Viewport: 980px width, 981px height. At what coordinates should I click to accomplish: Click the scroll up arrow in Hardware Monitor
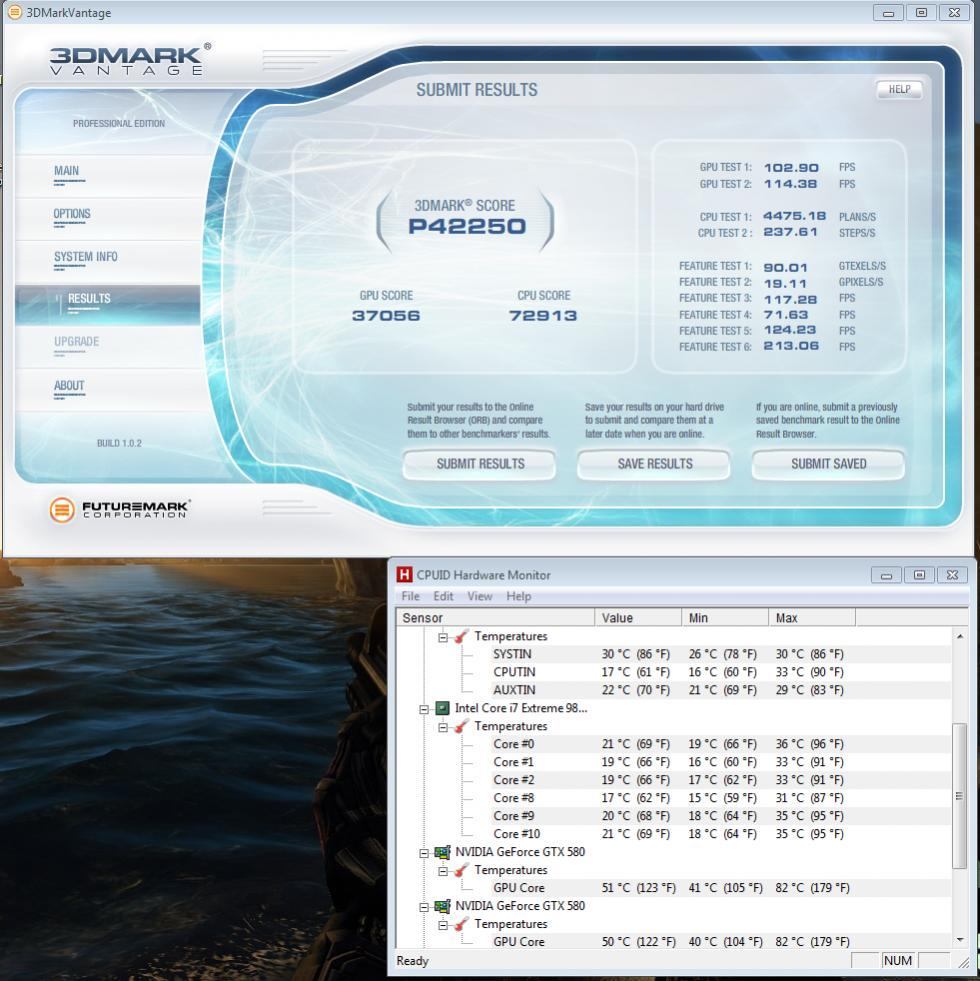pos(960,636)
